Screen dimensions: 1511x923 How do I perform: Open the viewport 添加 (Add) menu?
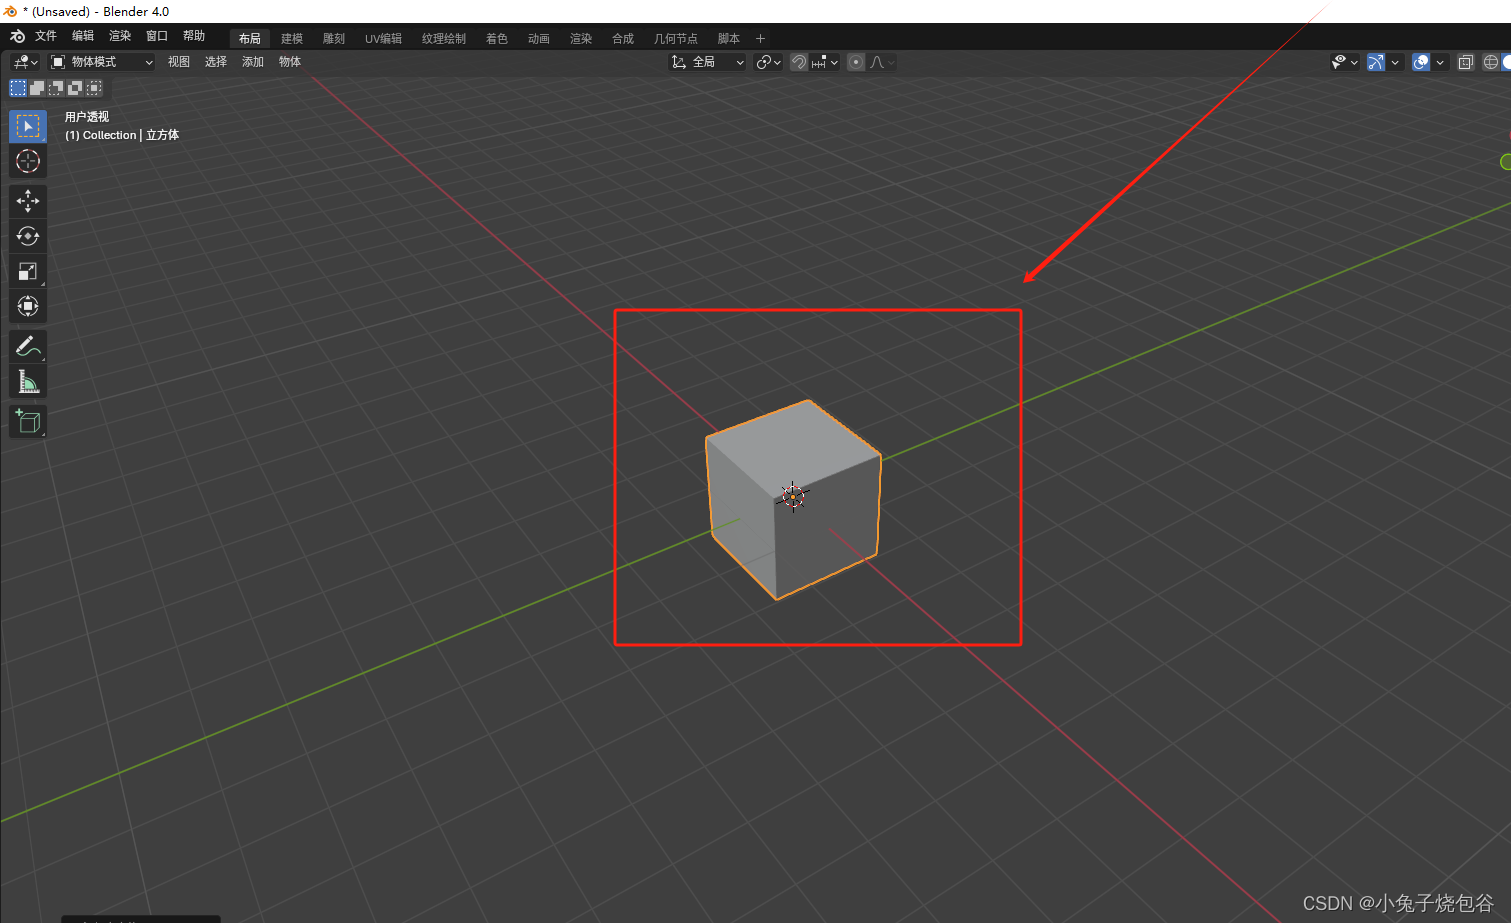pos(253,62)
